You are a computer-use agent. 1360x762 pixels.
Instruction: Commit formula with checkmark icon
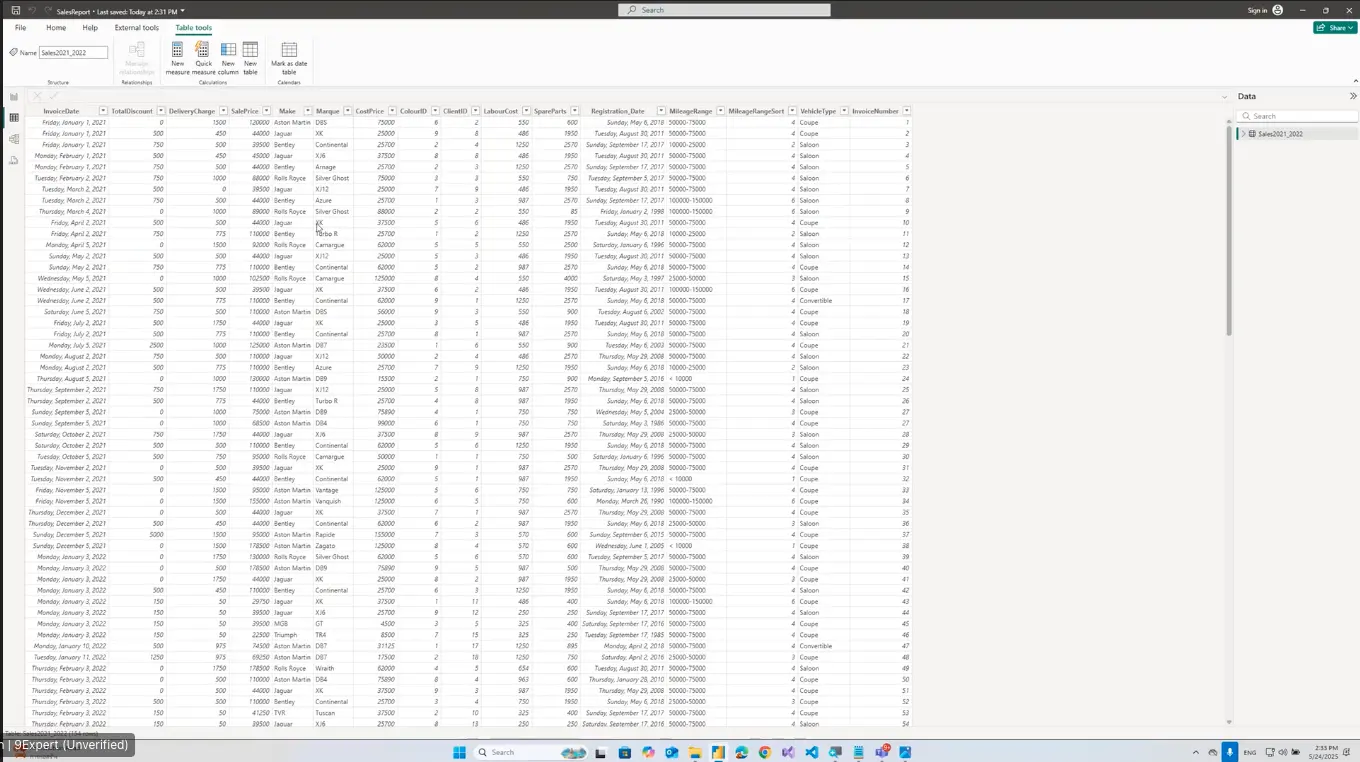[53, 97]
